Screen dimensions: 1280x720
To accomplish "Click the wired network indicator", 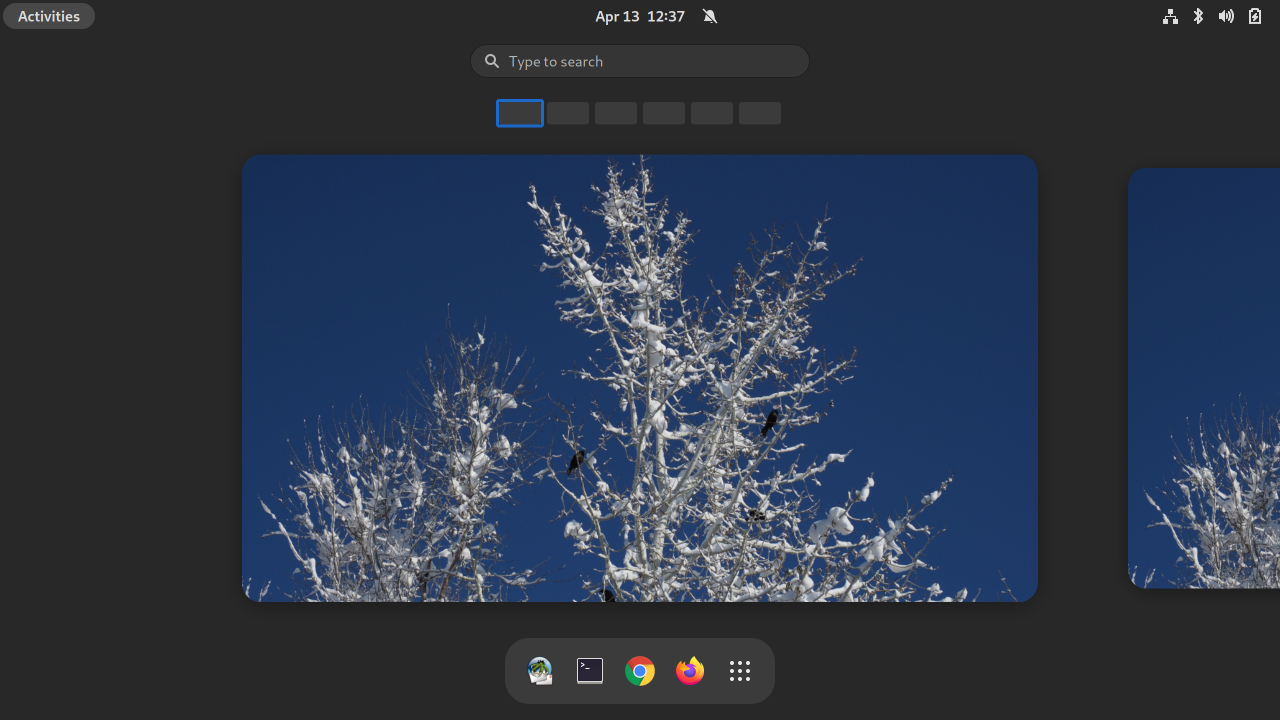I will point(1169,16).
